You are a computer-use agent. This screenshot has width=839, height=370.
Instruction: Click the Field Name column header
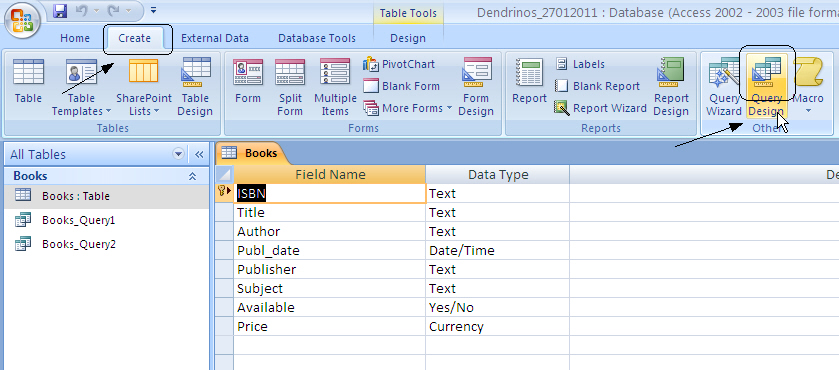pyautogui.click(x=330, y=175)
